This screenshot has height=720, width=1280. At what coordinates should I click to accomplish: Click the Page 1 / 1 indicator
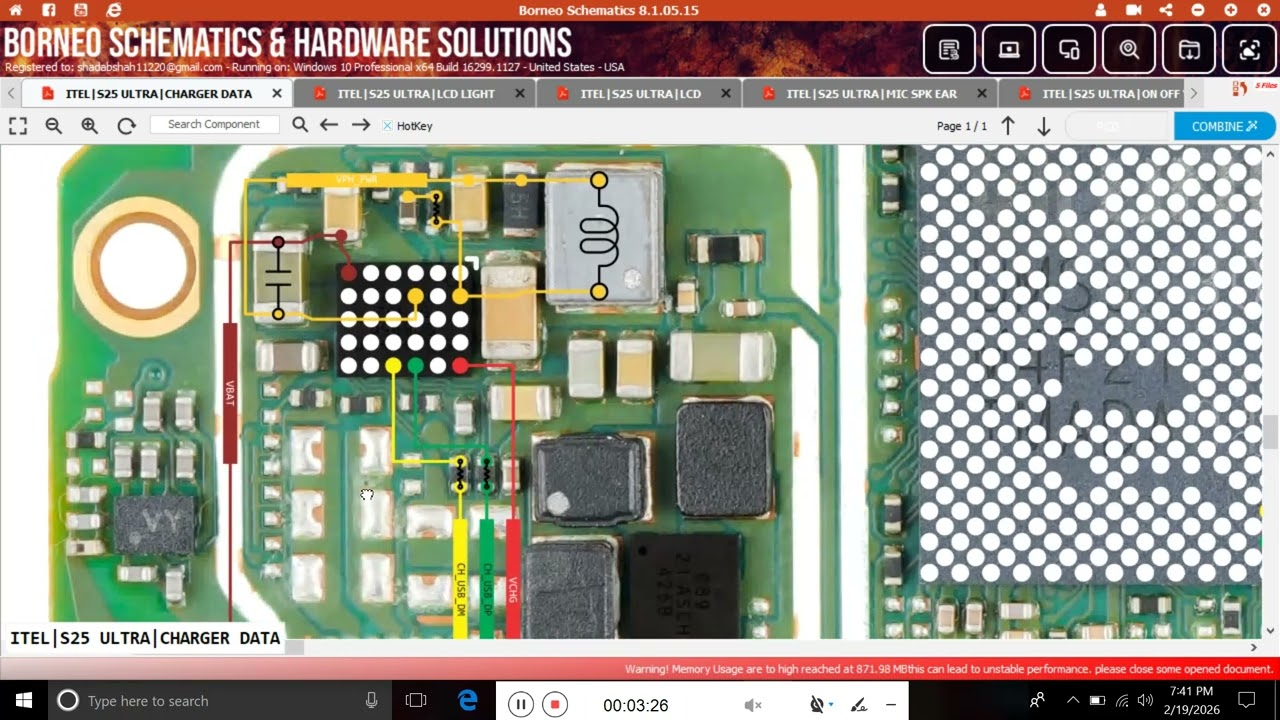pyautogui.click(x=961, y=126)
